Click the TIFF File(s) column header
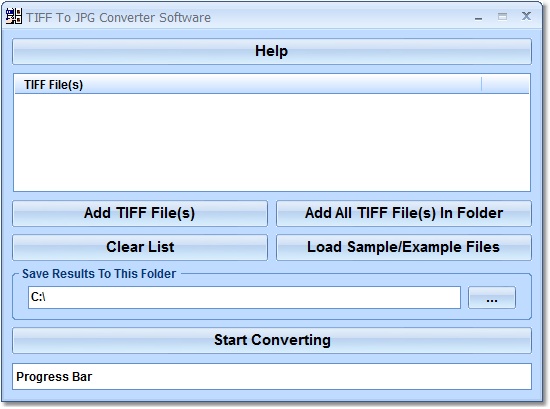The image size is (550, 409). (248, 85)
